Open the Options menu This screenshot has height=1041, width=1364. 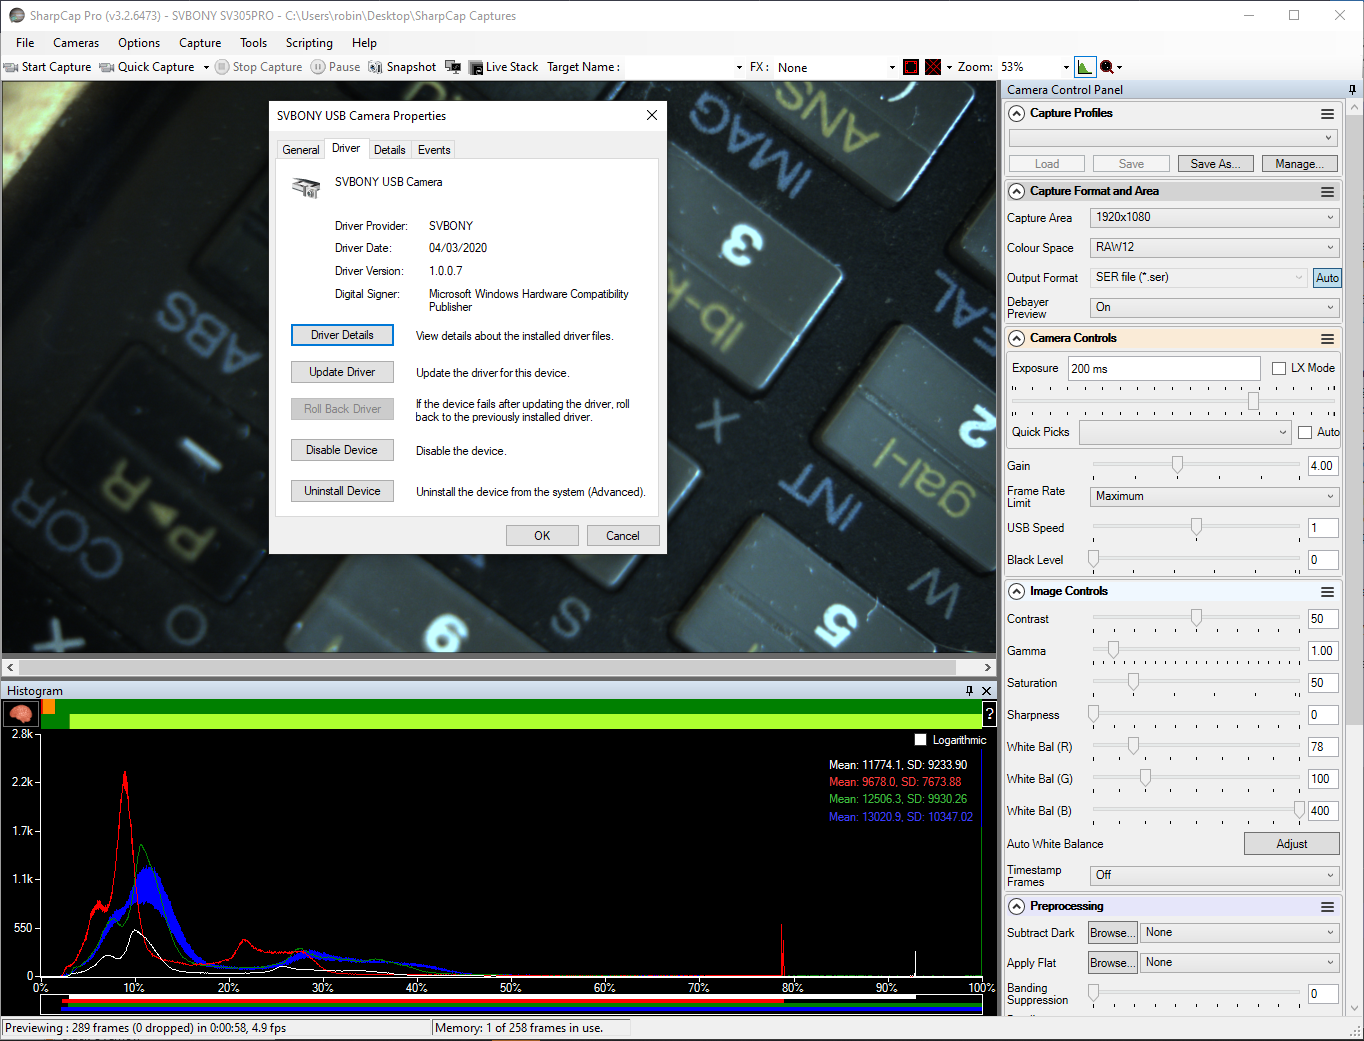click(x=139, y=43)
